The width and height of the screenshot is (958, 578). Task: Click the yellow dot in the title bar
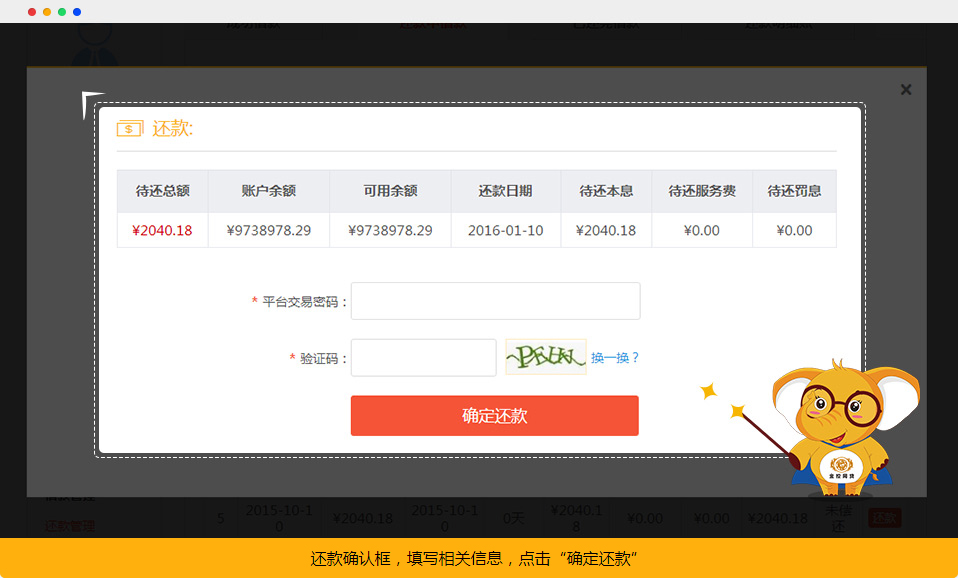pos(47,12)
